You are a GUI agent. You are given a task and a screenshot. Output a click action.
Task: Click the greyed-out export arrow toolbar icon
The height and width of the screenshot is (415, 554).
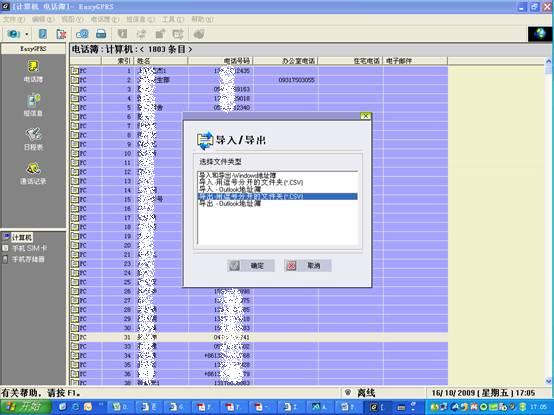point(178,34)
